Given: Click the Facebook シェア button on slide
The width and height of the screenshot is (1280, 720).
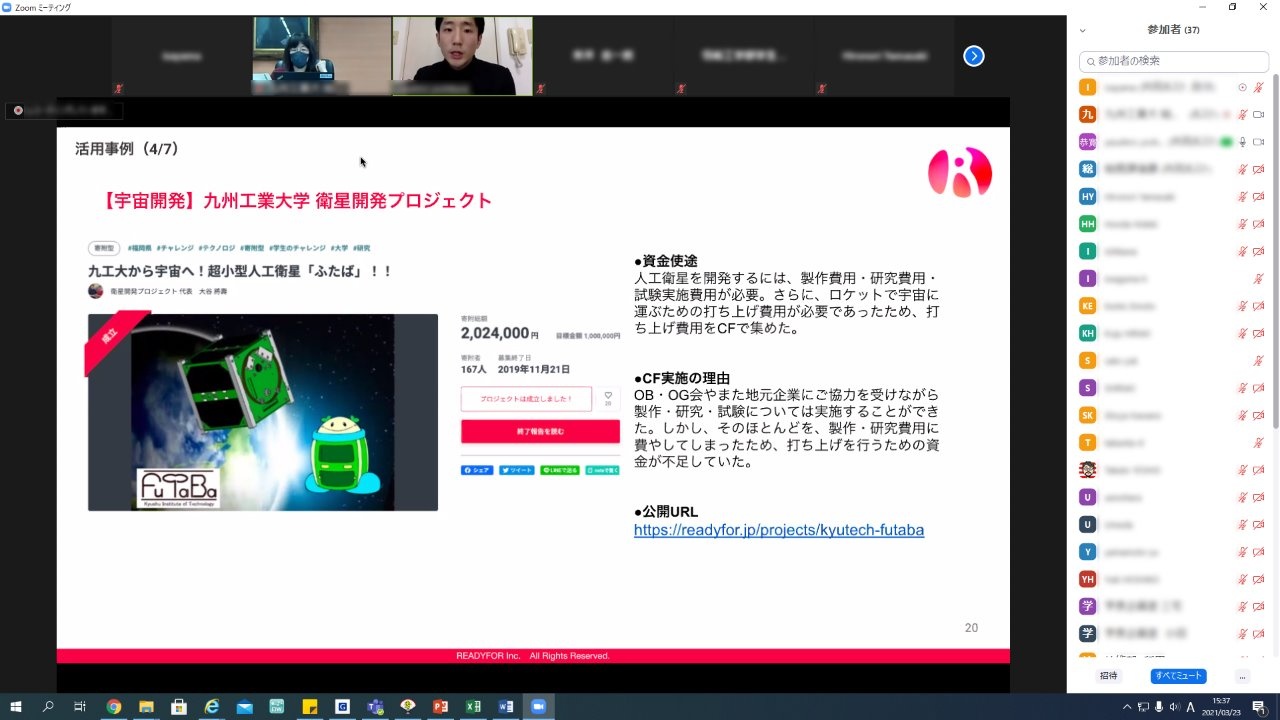Looking at the screenshot, I should point(477,469).
